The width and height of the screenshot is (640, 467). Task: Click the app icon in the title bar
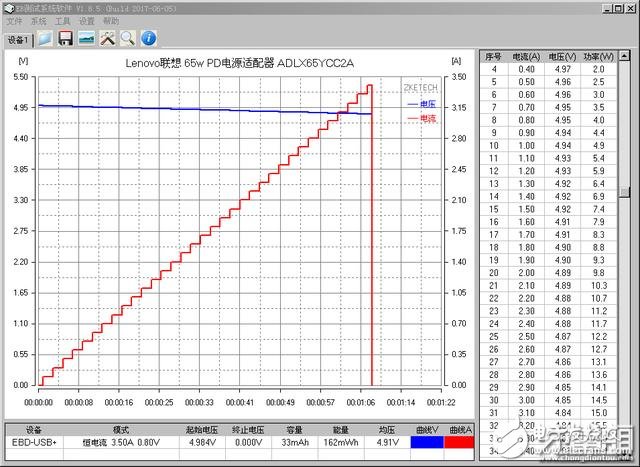[9, 6]
